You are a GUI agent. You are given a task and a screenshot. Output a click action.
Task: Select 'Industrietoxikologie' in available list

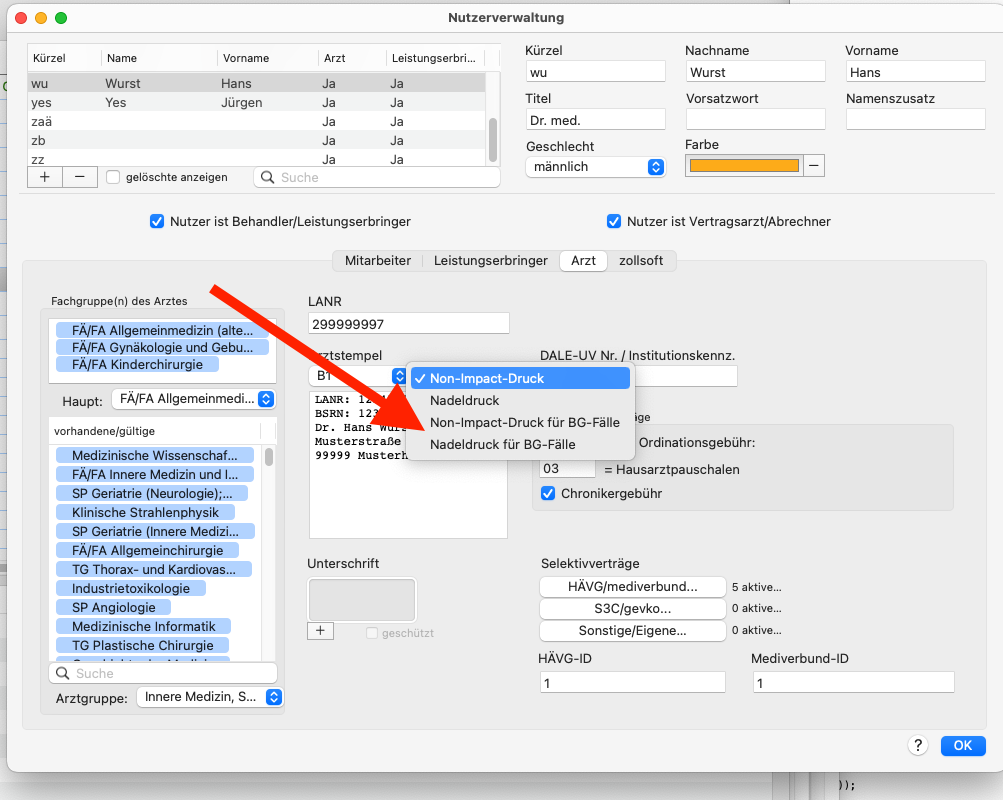[131, 588]
